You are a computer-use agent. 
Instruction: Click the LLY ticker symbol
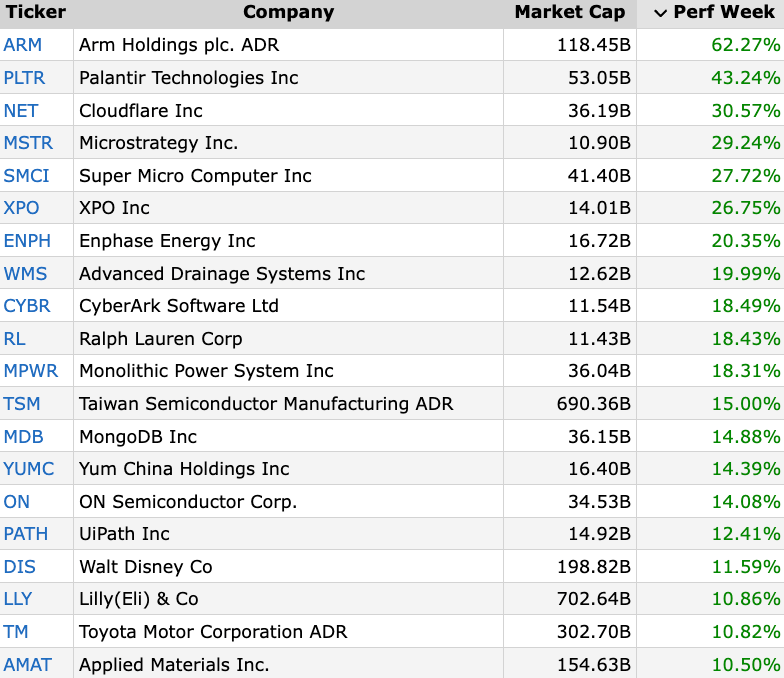coord(18,599)
